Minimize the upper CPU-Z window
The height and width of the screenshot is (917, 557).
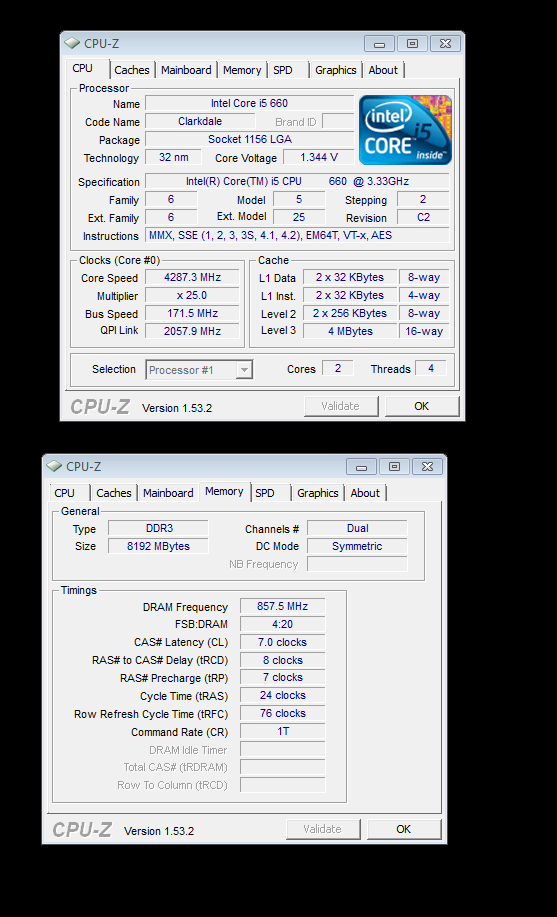[380, 43]
